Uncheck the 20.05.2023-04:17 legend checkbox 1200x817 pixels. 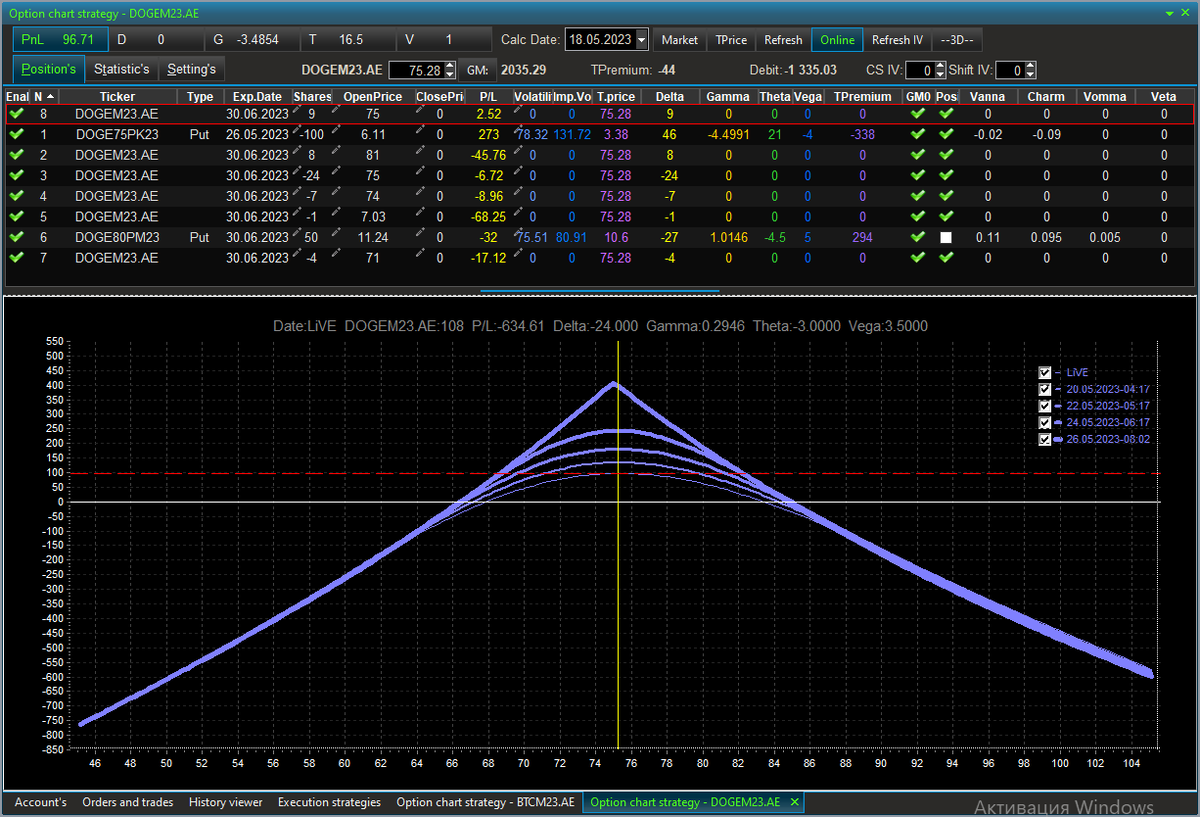1045,389
